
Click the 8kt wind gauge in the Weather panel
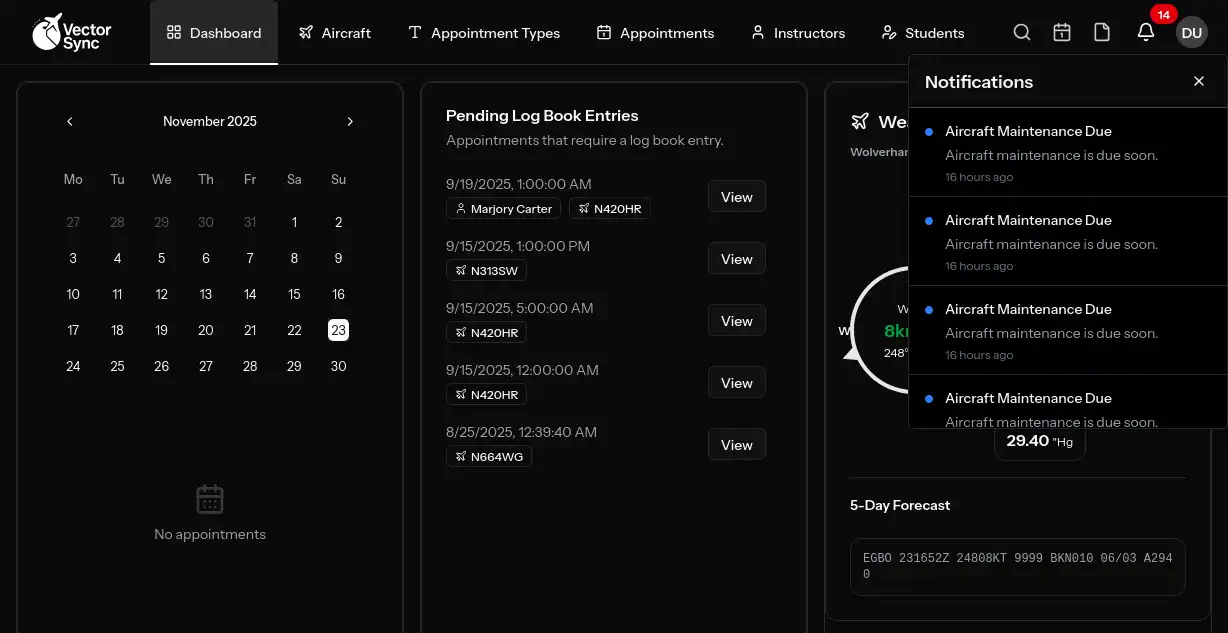894,329
